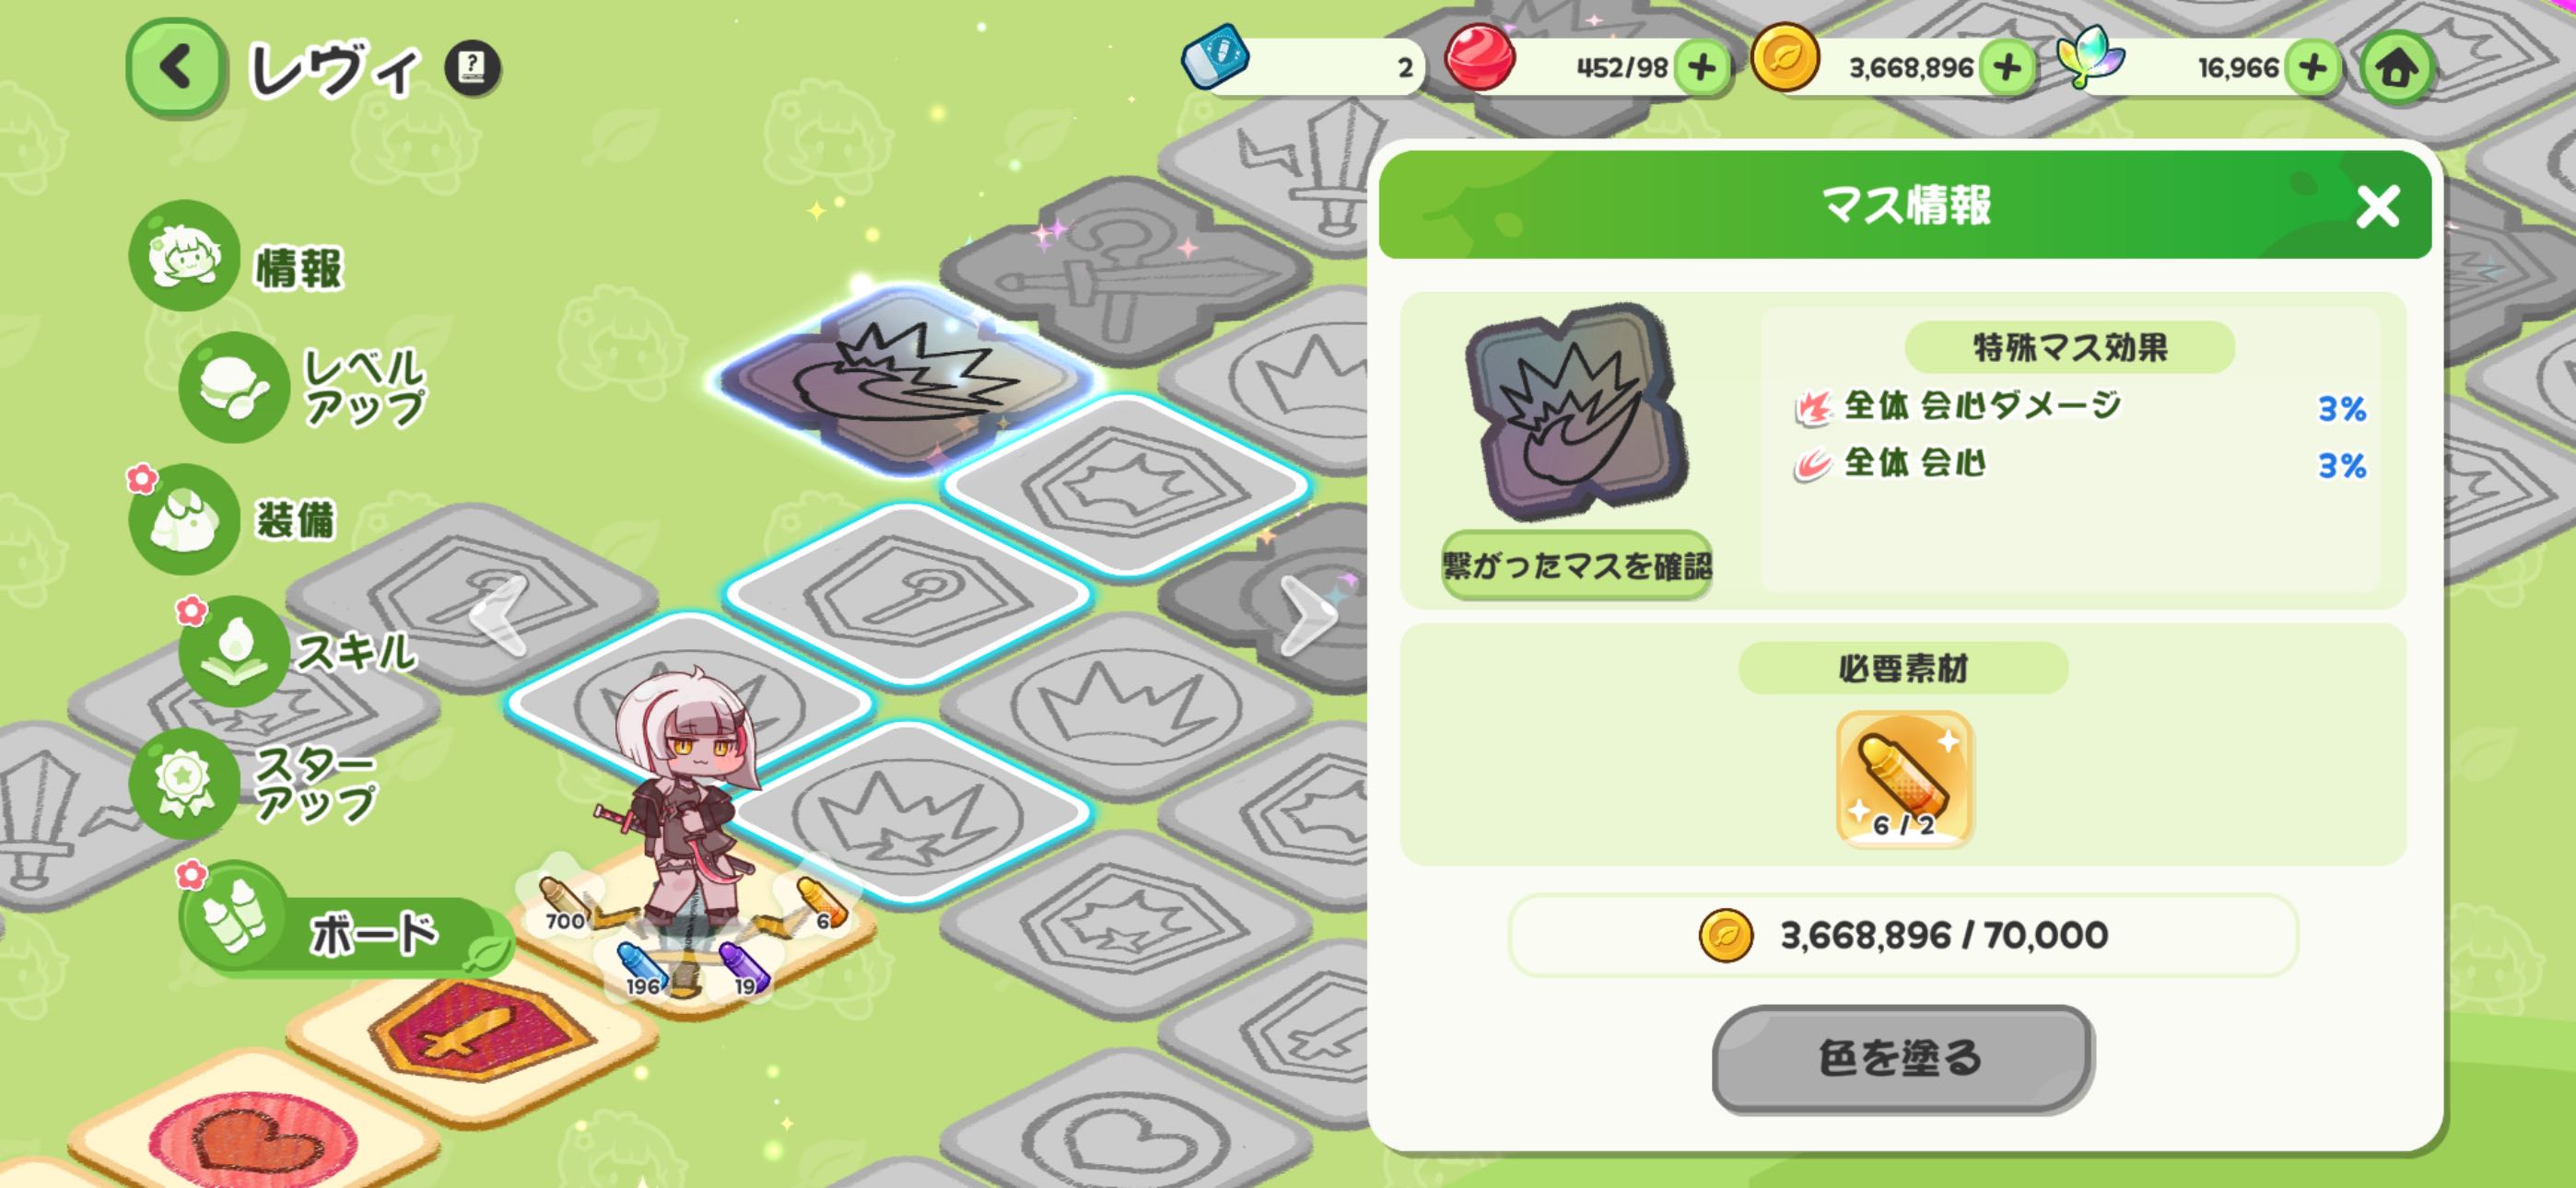Tap the home icon button
The image size is (2576, 1188).
(x=2396, y=68)
